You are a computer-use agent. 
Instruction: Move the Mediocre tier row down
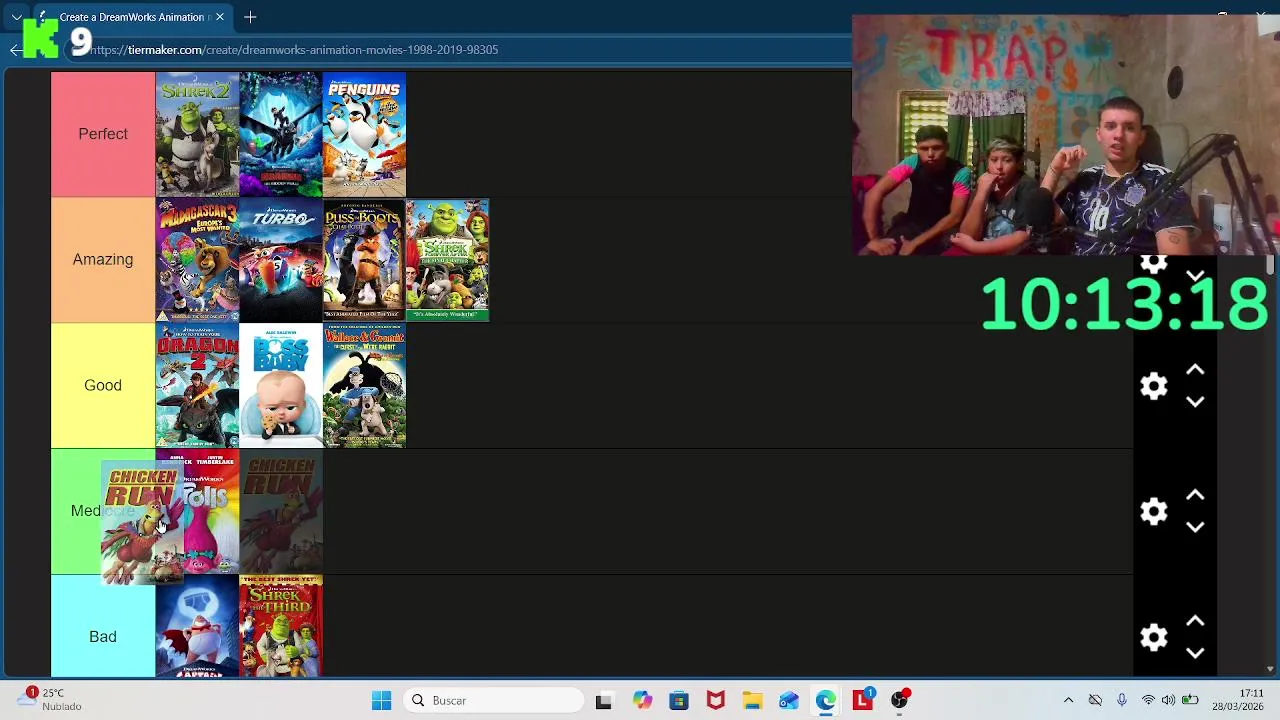point(1195,528)
